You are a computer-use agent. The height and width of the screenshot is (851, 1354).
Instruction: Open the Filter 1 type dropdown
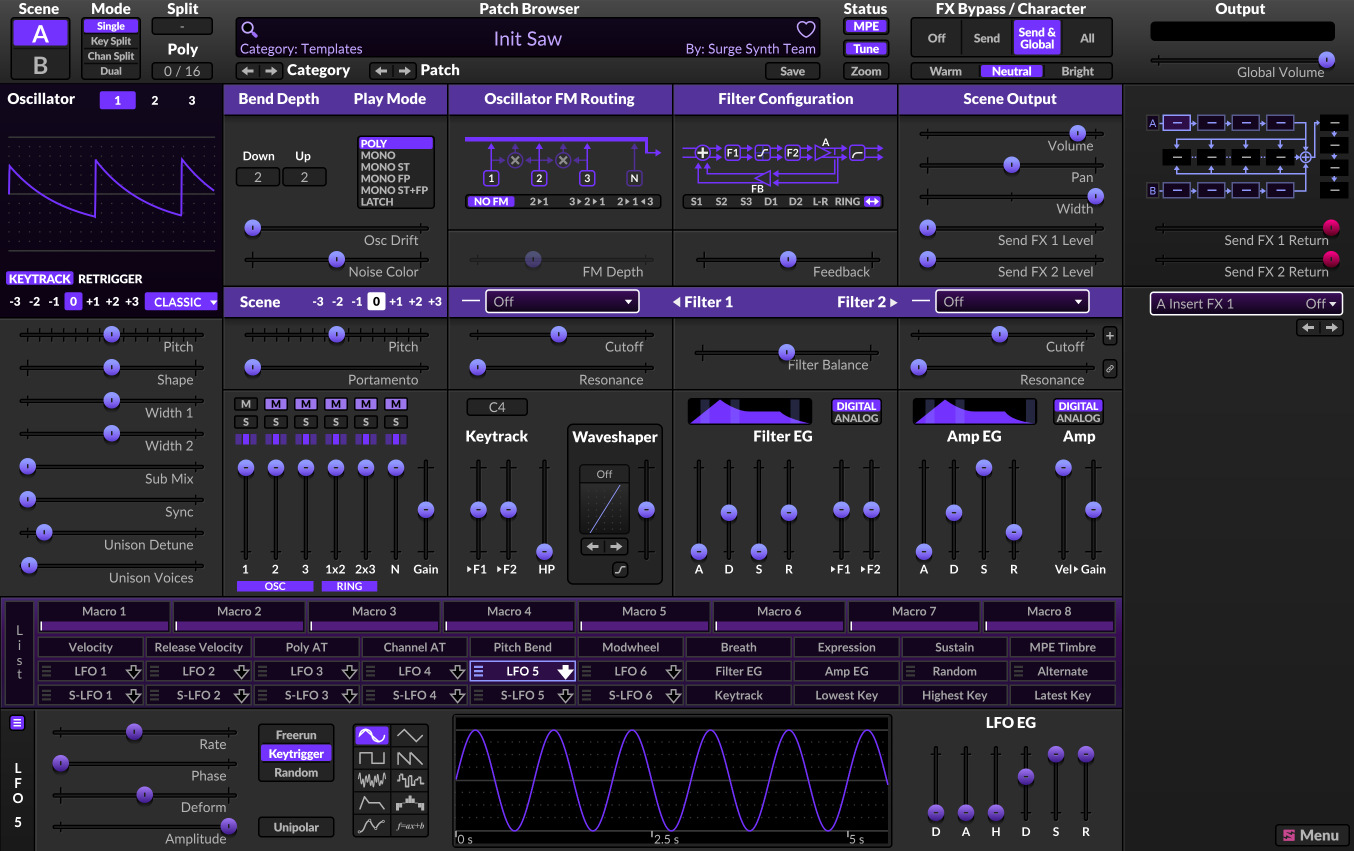pyautogui.click(x=561, y=301)
